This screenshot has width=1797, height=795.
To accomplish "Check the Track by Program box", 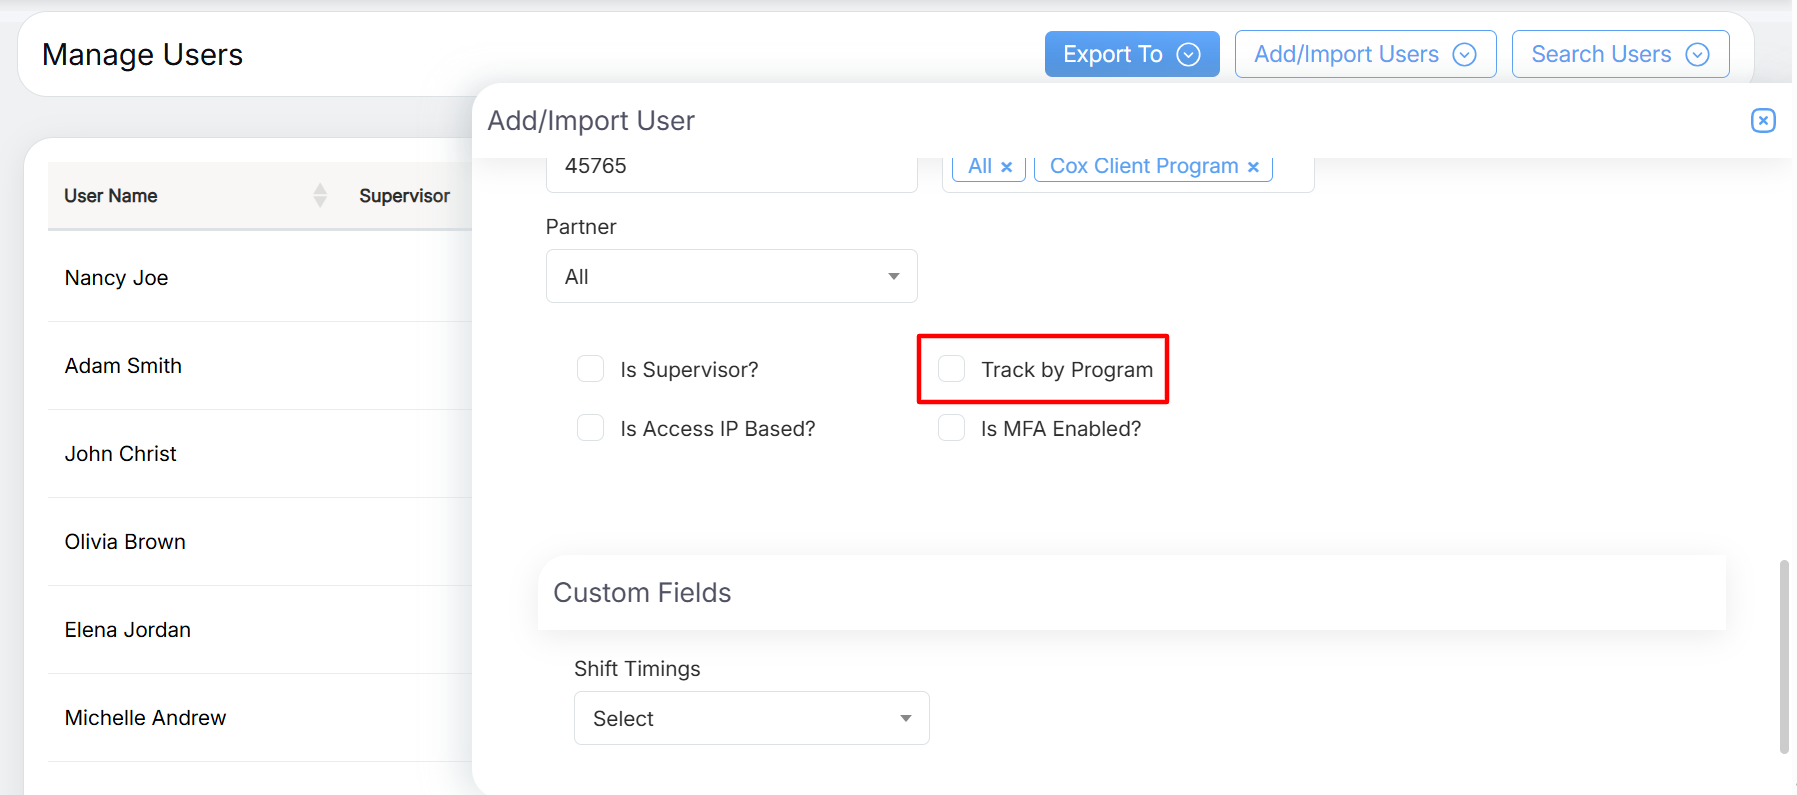I will click(952, 369).
